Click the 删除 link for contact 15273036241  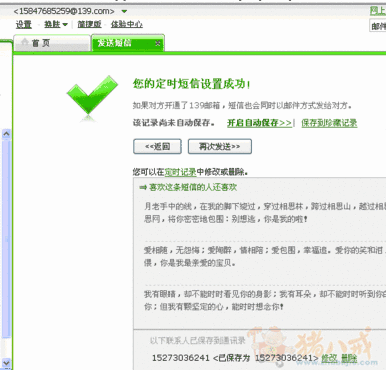(x=349, y=358)
